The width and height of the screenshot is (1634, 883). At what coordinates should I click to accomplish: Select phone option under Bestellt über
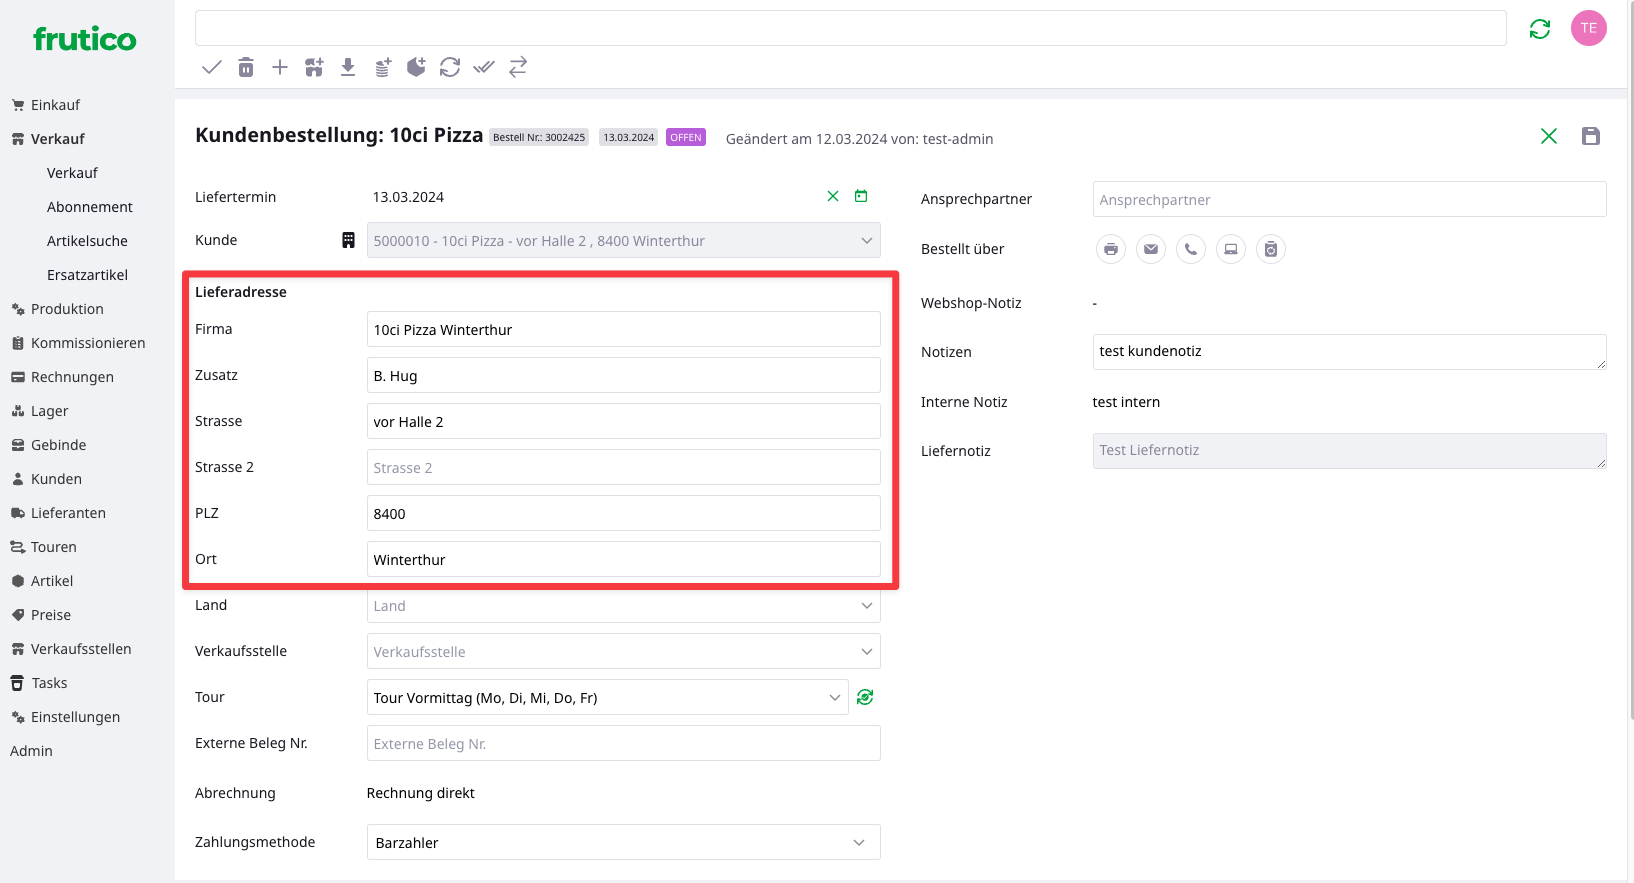click(1190, 249)
